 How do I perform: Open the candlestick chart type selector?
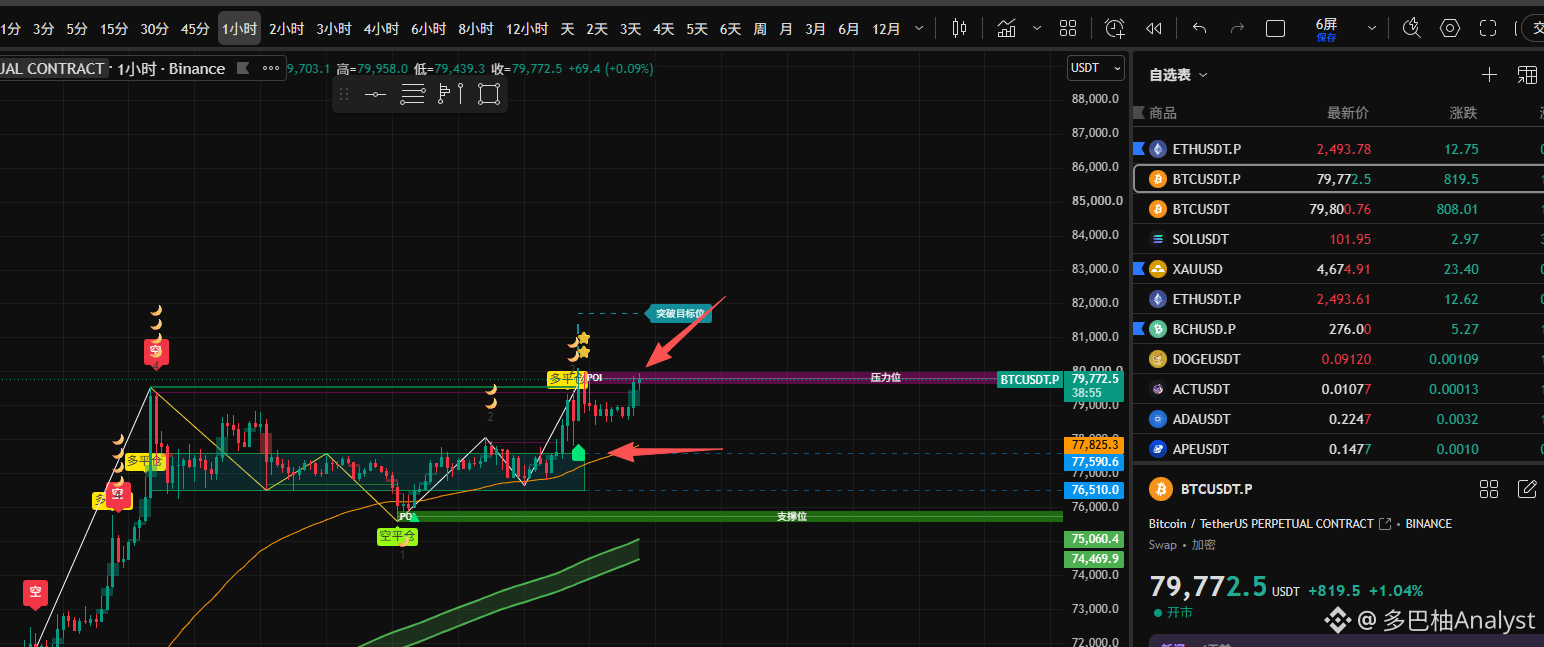(960, 29)
